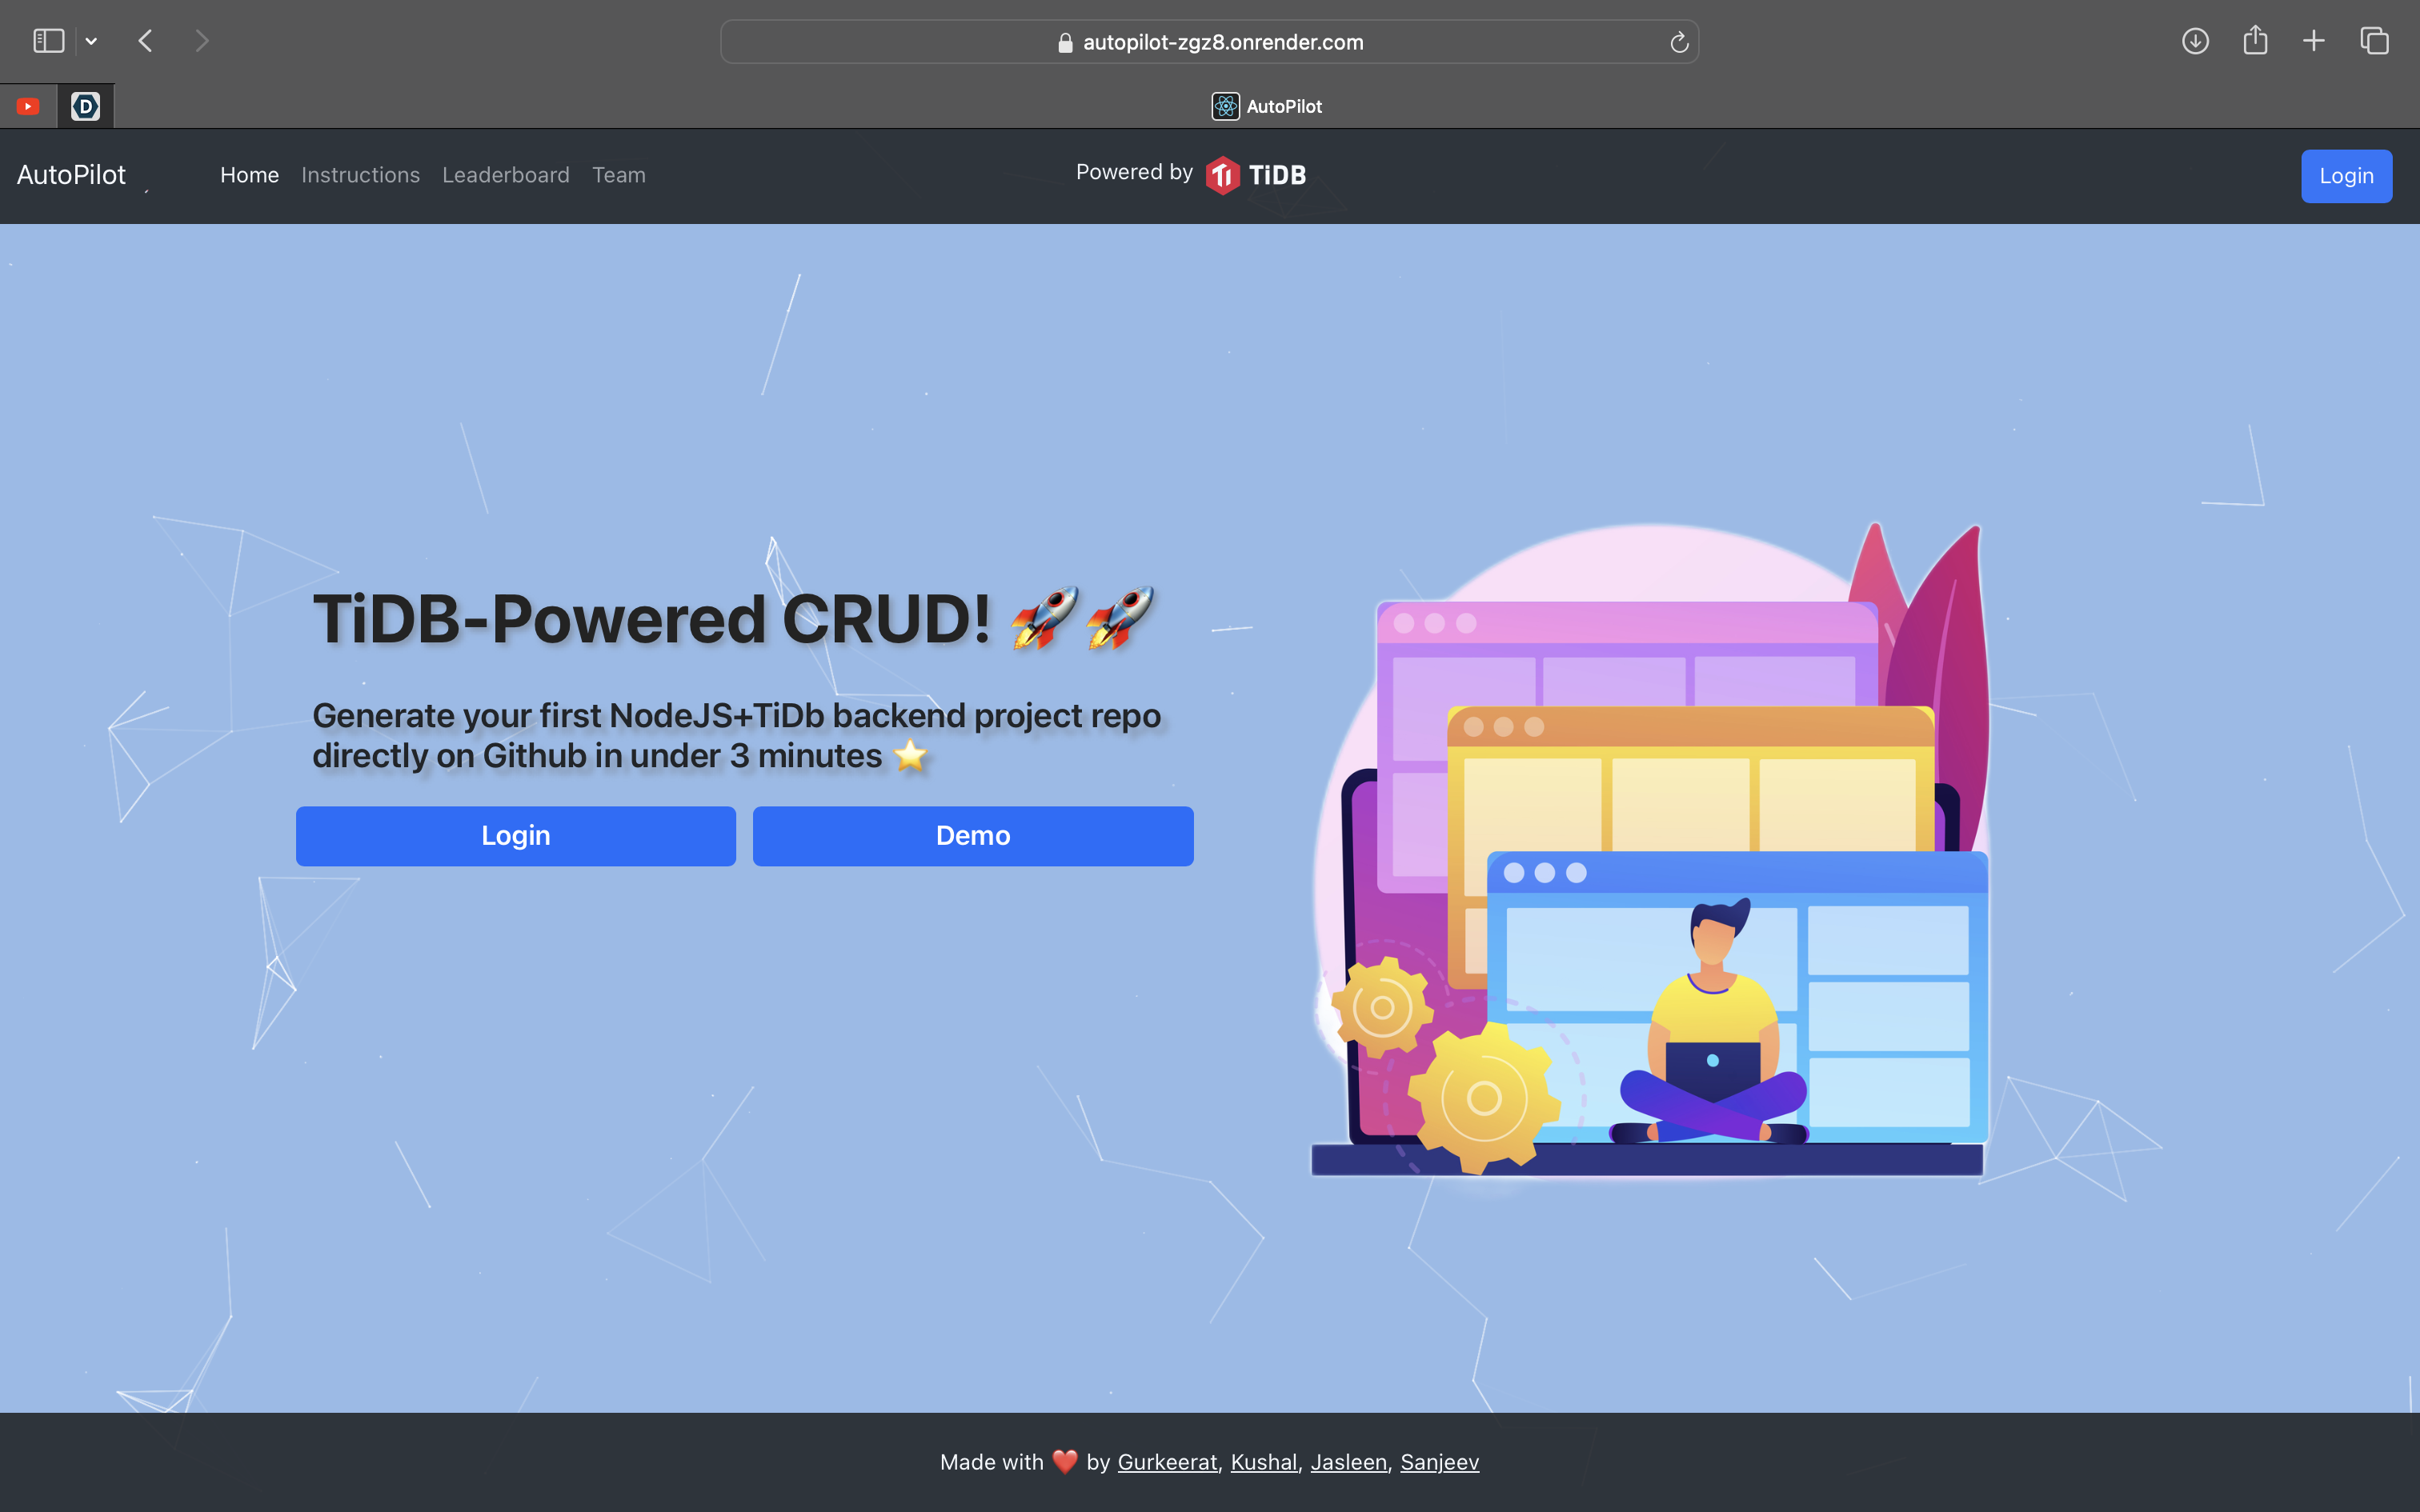Image resolution: width=2420 pixels, height=1512 pixels.
Task: Click the address bar URL field
Action: pos(1210,42)
